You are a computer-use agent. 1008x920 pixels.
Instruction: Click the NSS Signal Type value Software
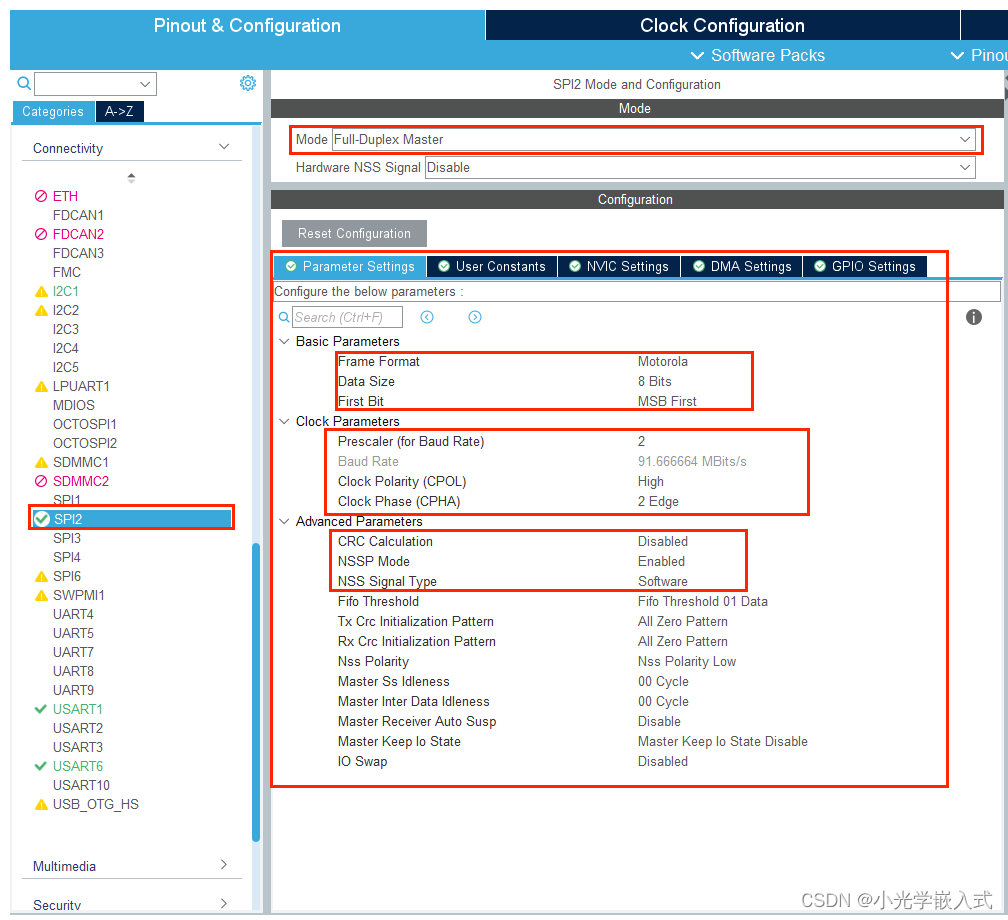coord(663,581)
